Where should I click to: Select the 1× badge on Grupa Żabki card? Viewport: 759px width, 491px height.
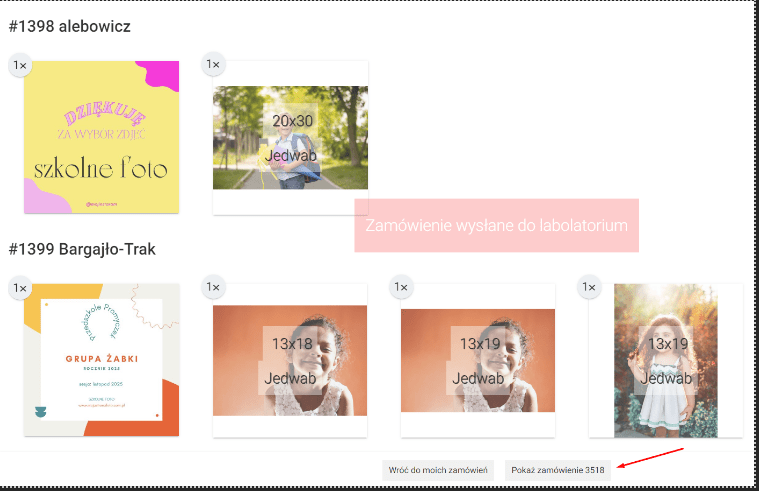(x=19, y=288)
